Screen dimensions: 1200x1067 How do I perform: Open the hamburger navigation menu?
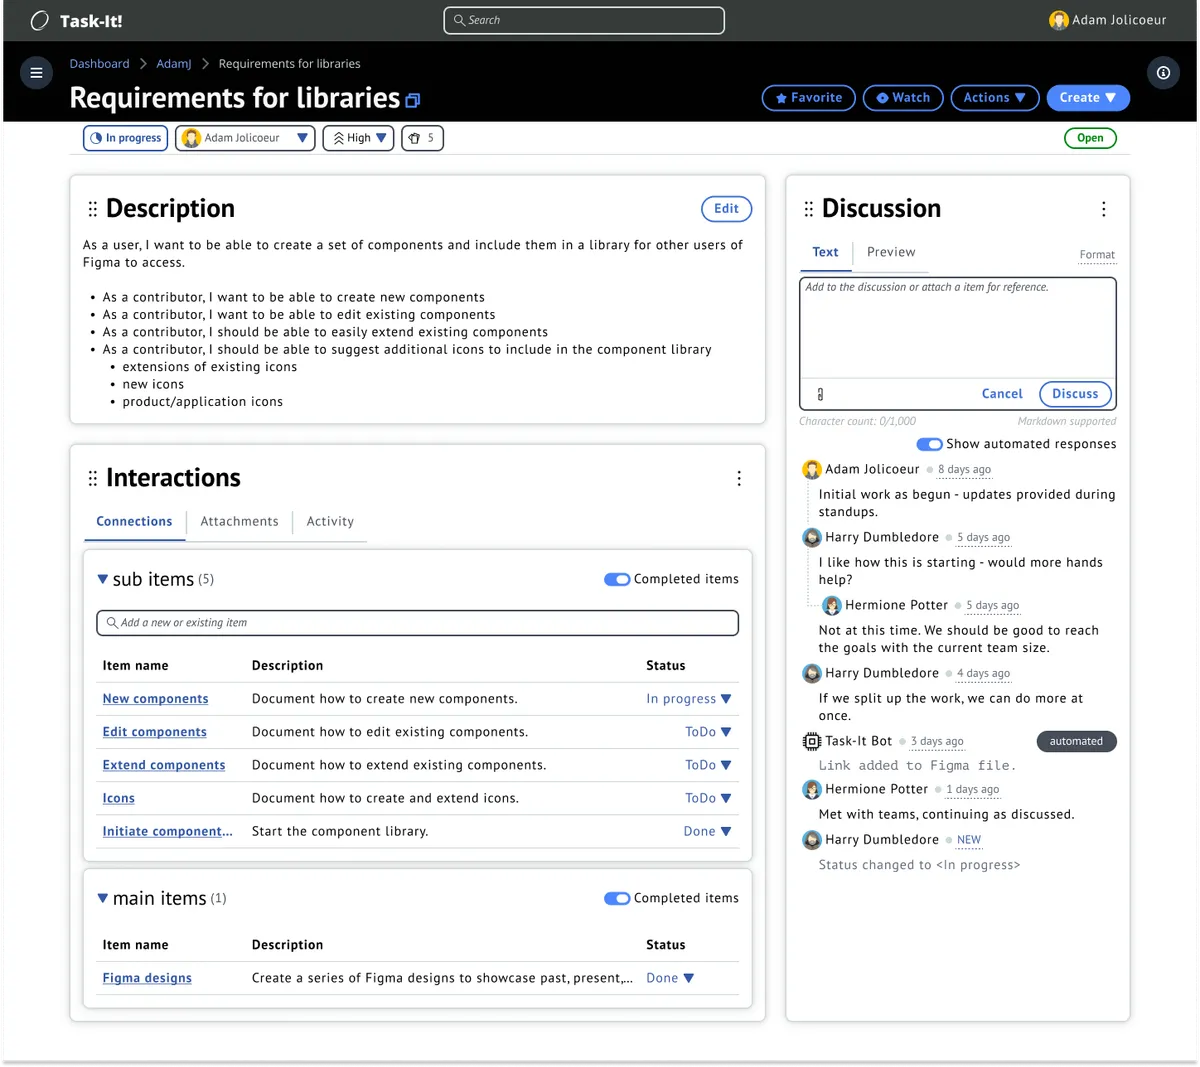click(36, 72)
